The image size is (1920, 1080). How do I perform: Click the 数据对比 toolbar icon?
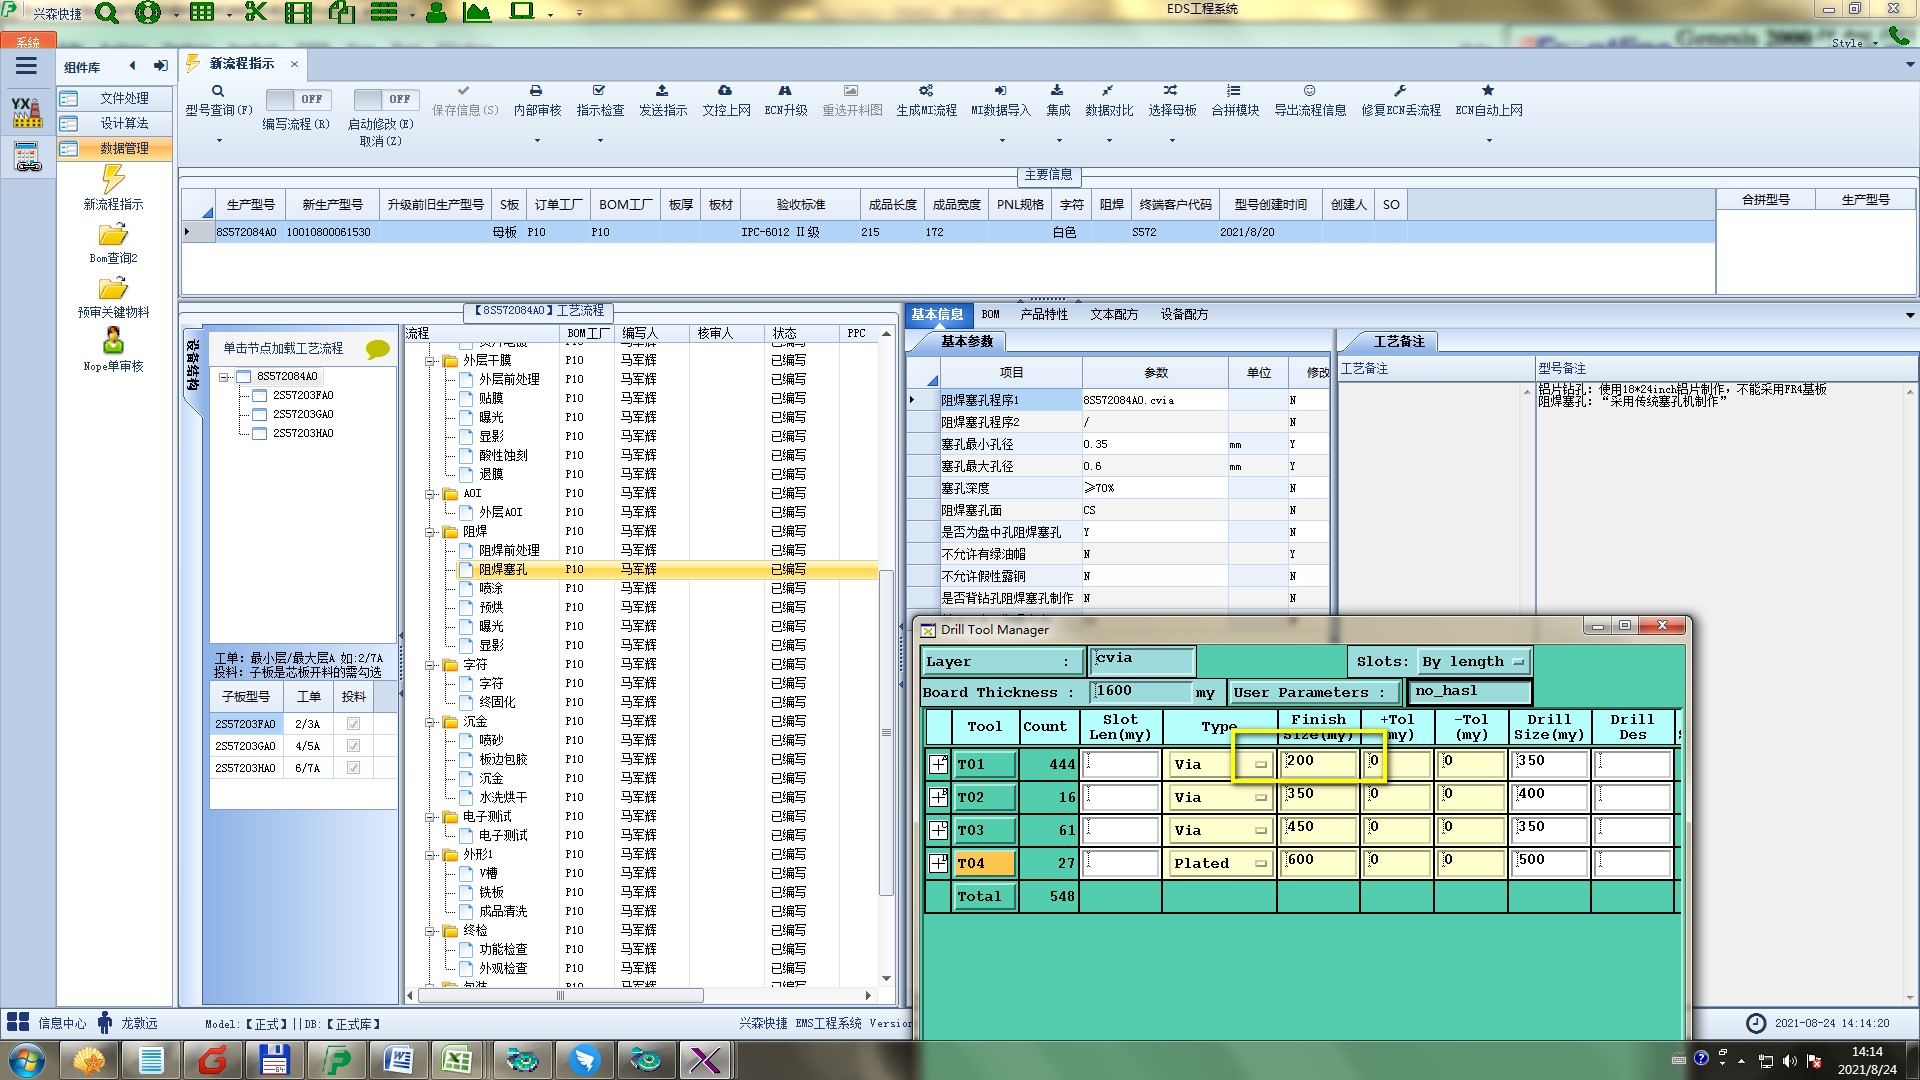coord(1108,91)
